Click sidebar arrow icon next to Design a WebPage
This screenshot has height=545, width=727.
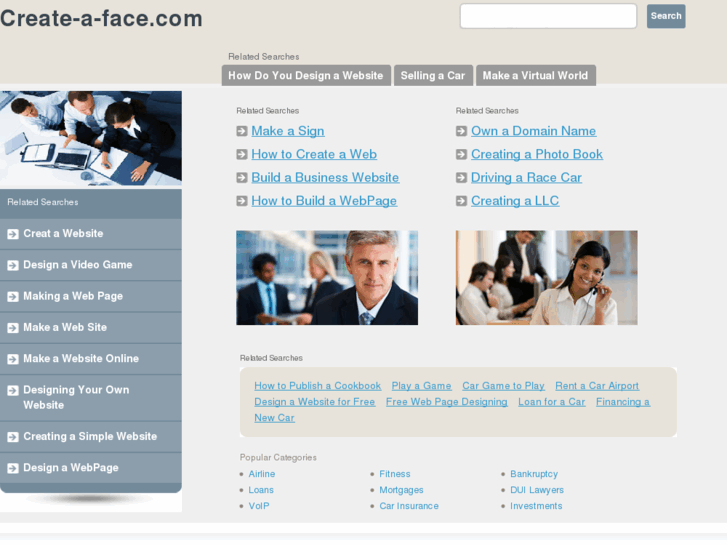[x=13, y=468]
